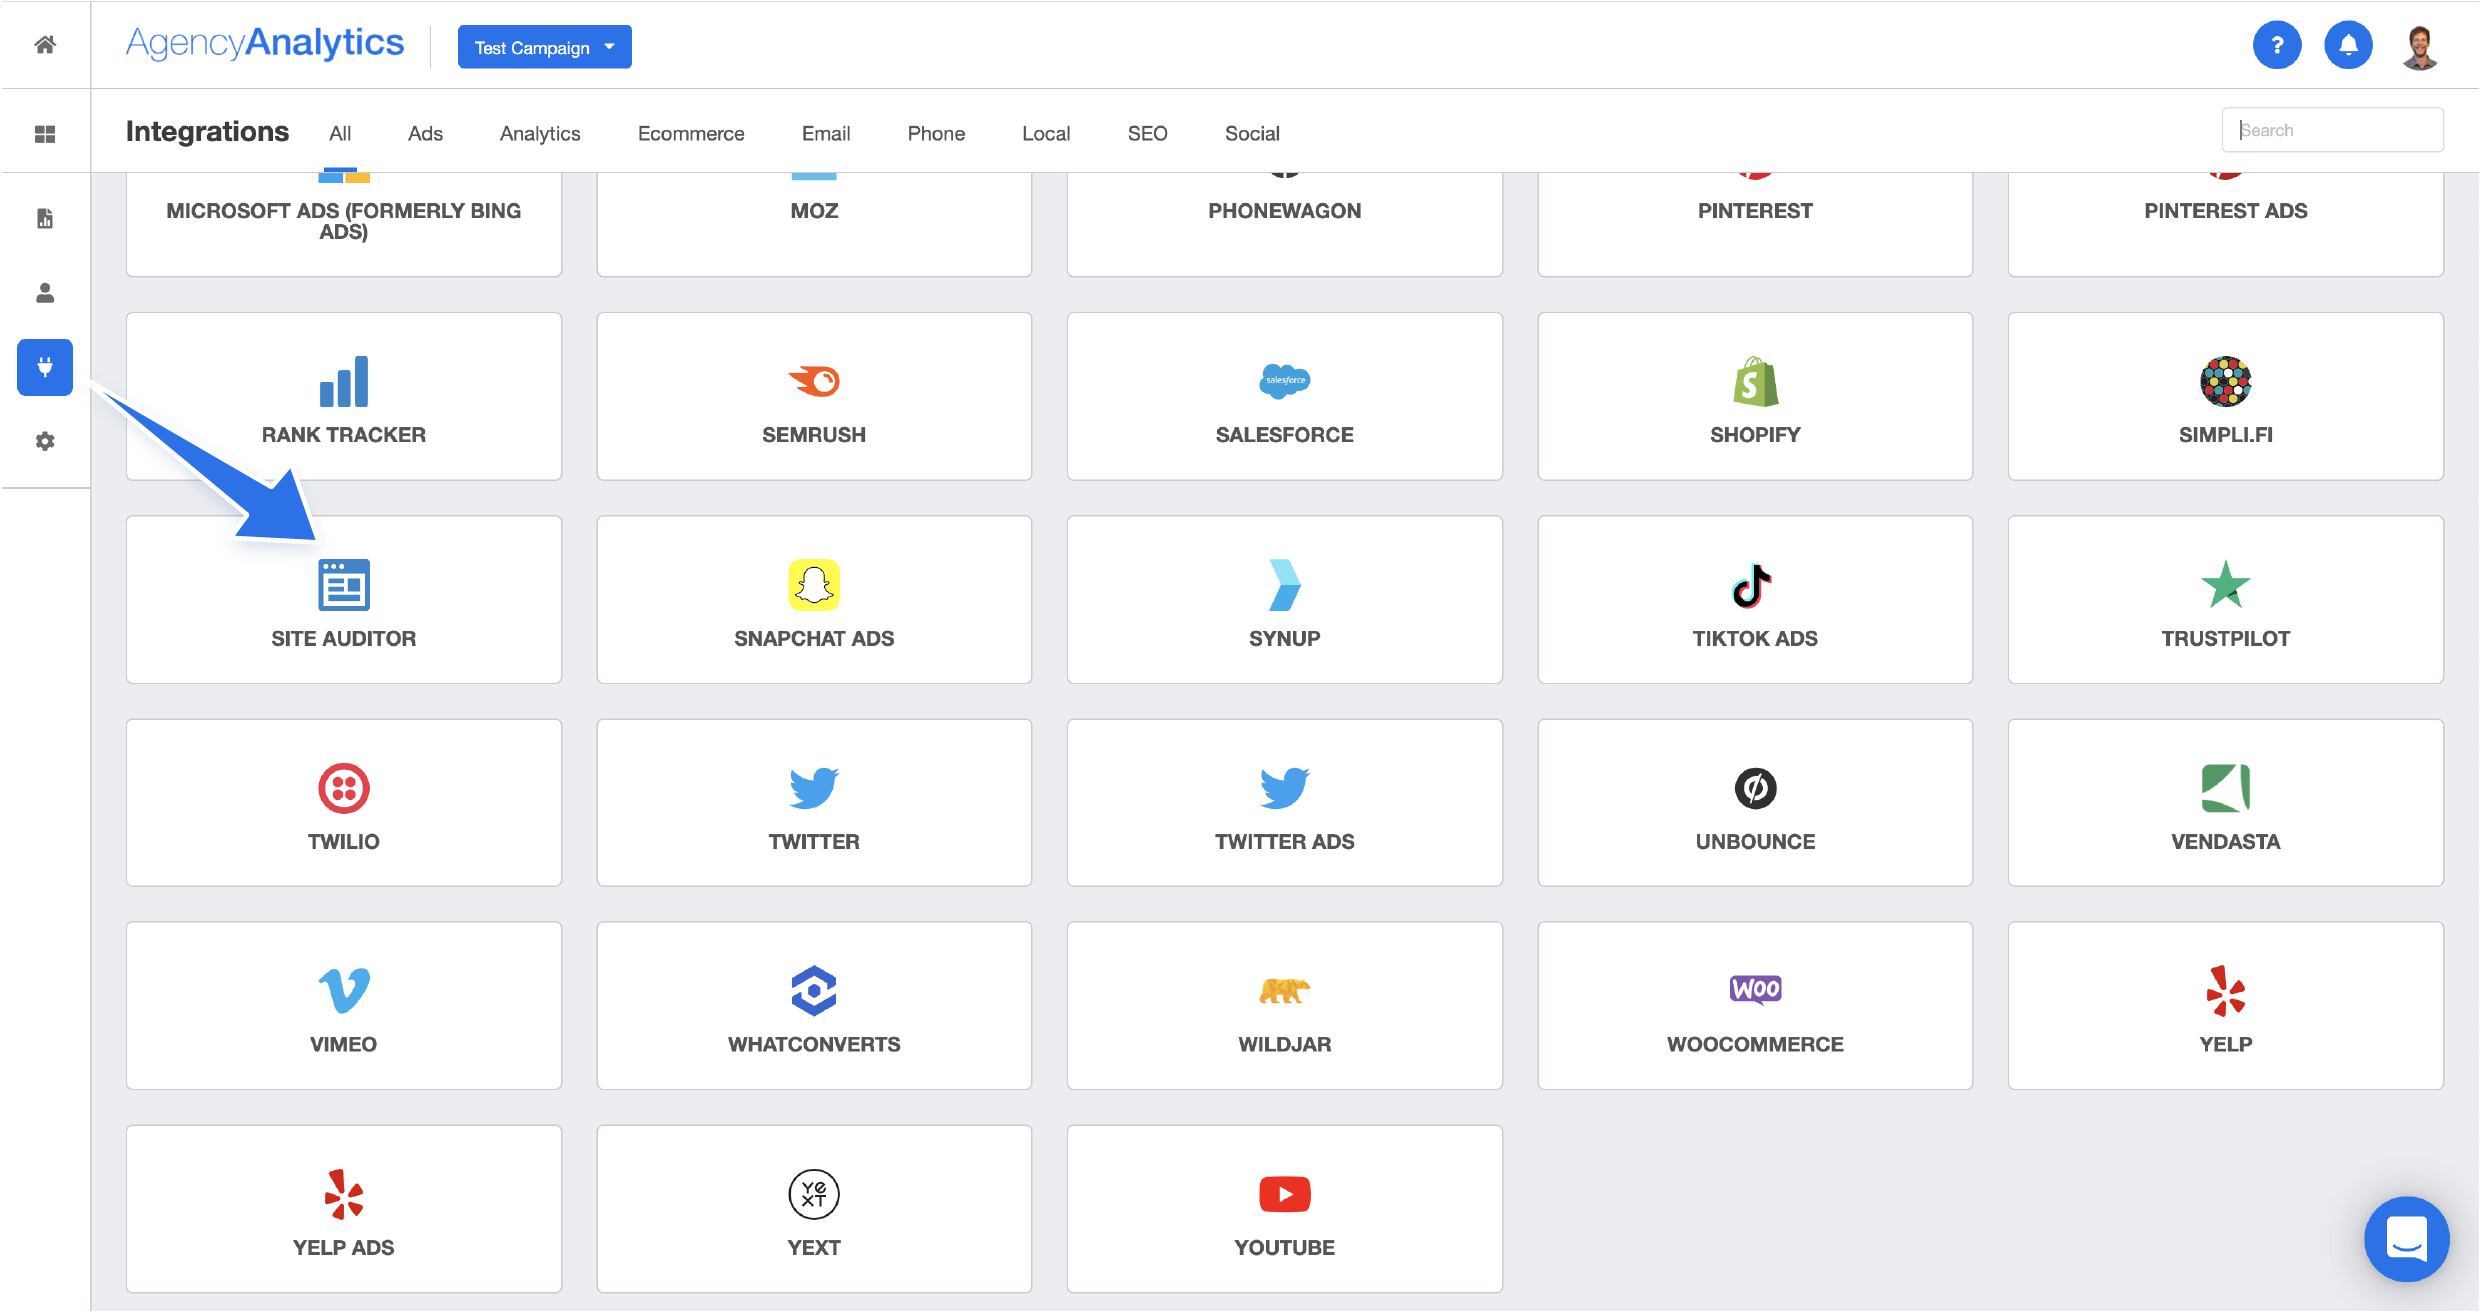This screenshot has width=2480, height=1313.
Task: Click the Social filter button
Action: (1250, 129)
